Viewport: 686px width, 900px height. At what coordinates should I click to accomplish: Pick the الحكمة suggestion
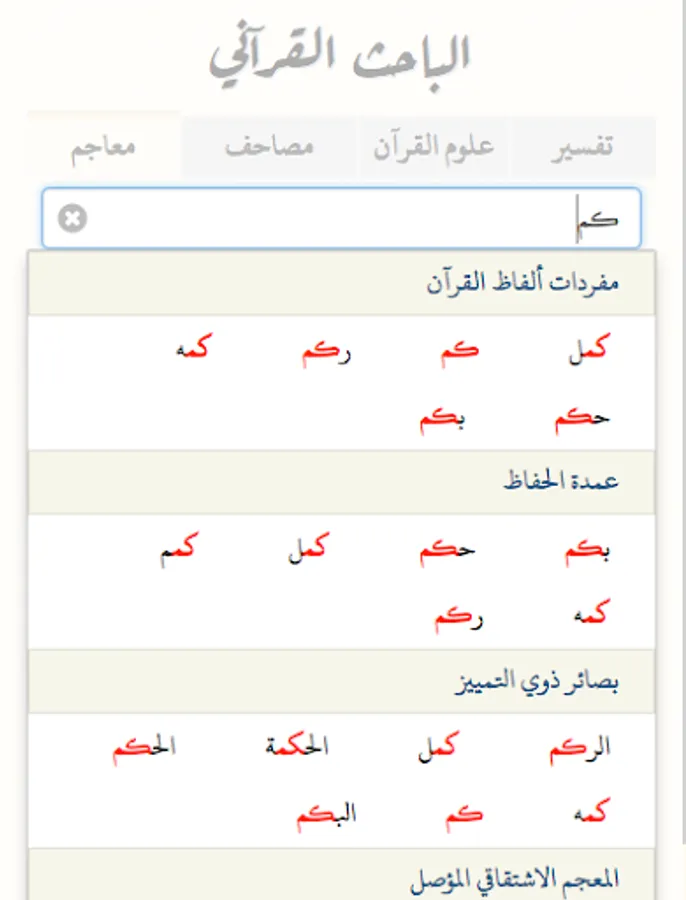tap(297, 747)
